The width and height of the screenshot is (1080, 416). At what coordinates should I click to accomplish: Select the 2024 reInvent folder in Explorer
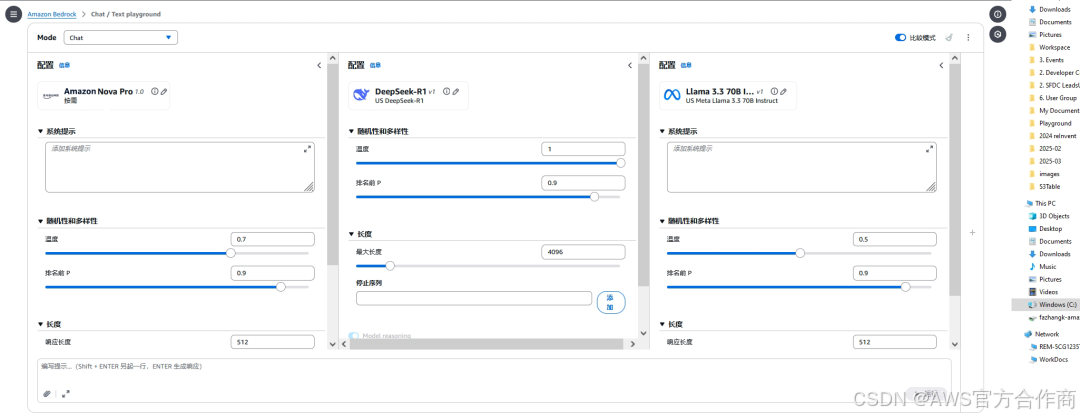[1051, 136]
